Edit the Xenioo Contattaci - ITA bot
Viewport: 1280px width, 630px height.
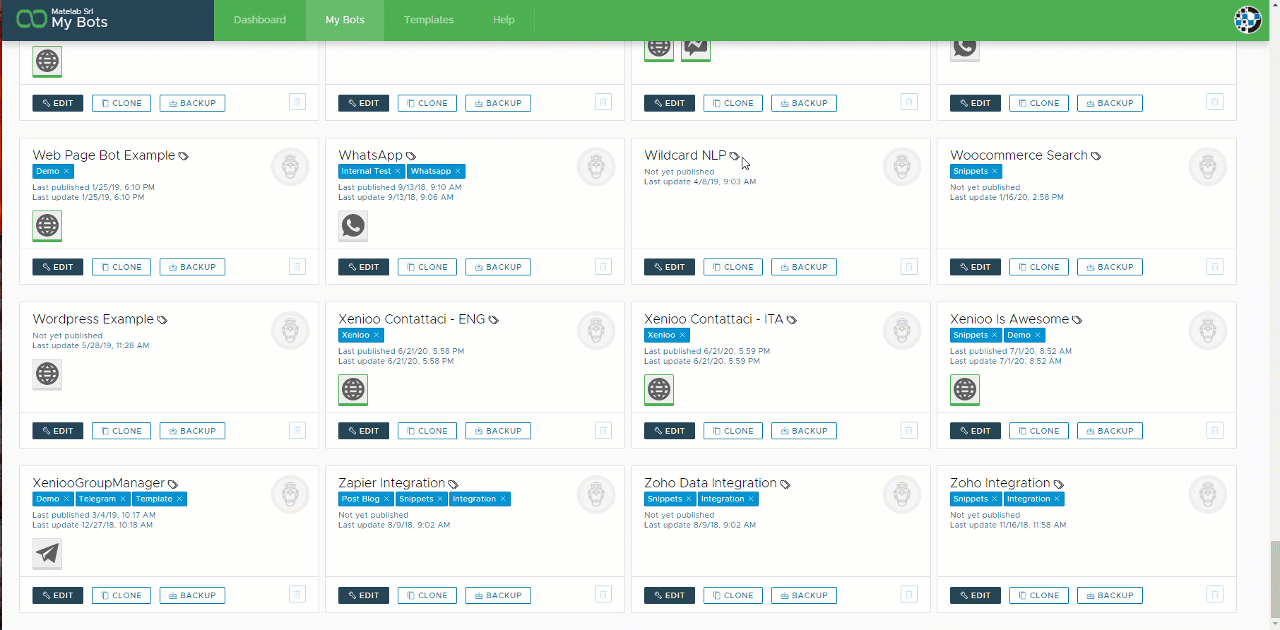(x=669, y=431)
